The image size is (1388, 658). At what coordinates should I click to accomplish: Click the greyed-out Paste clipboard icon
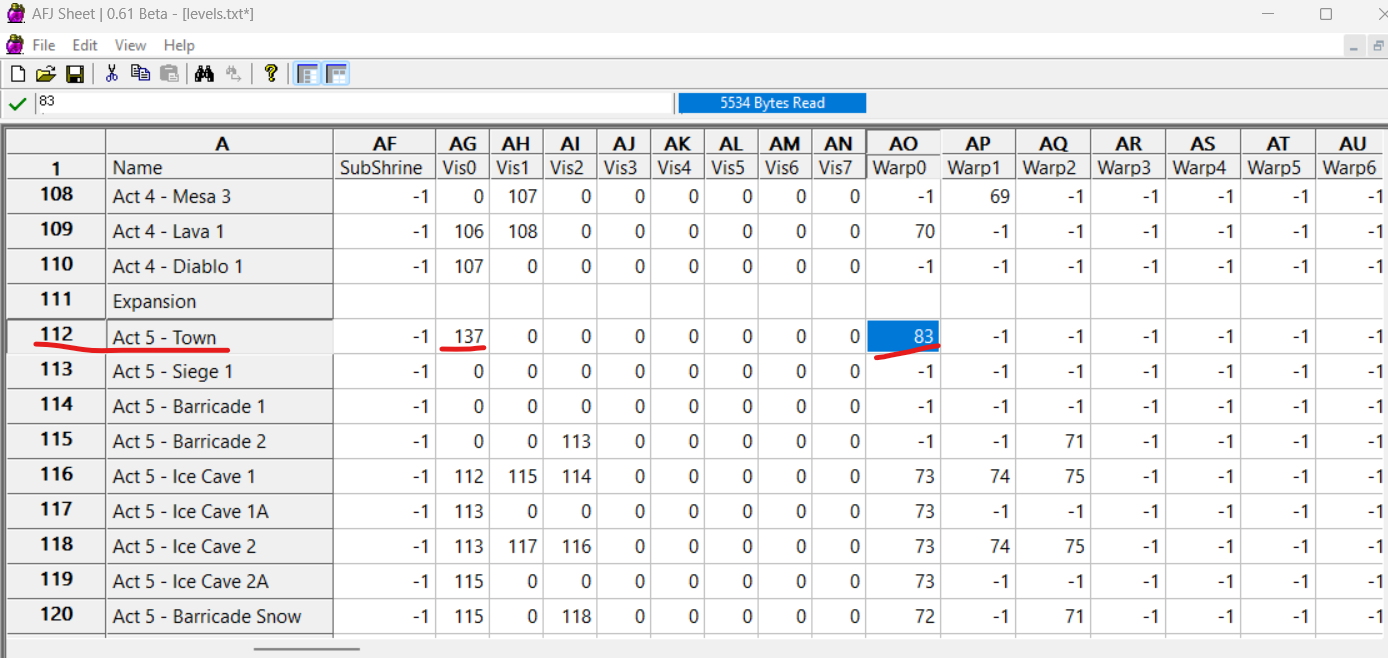[x=169, y=74]
